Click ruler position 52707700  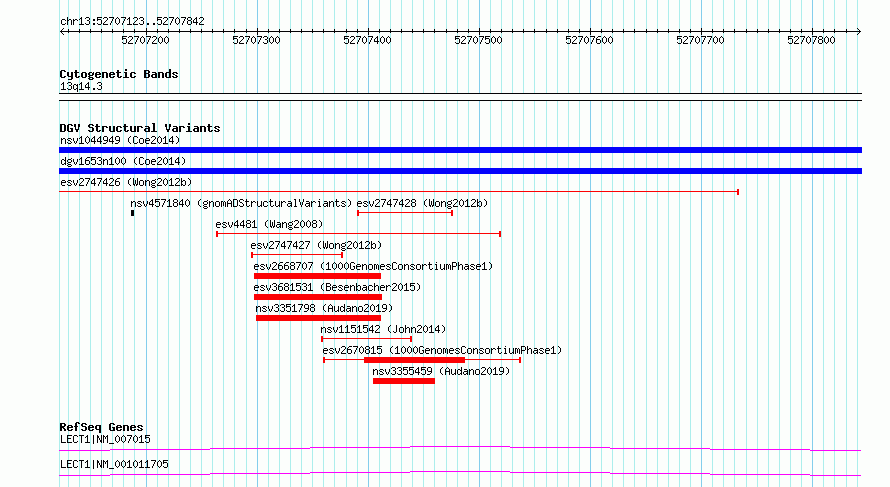[x=700, y=40]
